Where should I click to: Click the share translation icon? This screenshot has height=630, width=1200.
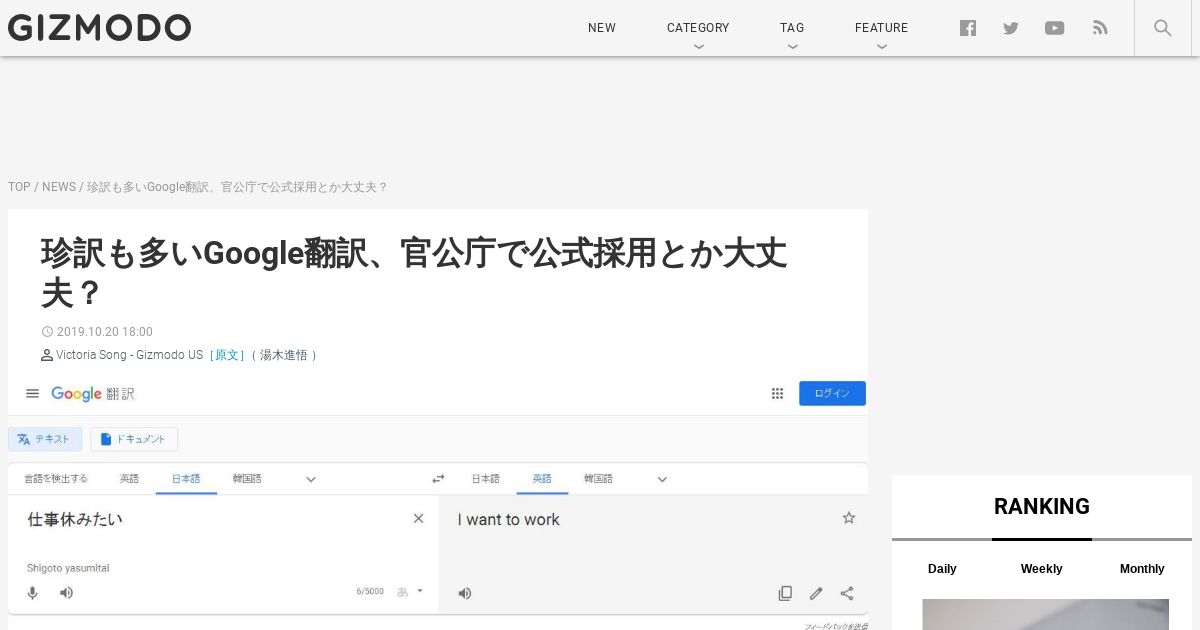[847, 593]
